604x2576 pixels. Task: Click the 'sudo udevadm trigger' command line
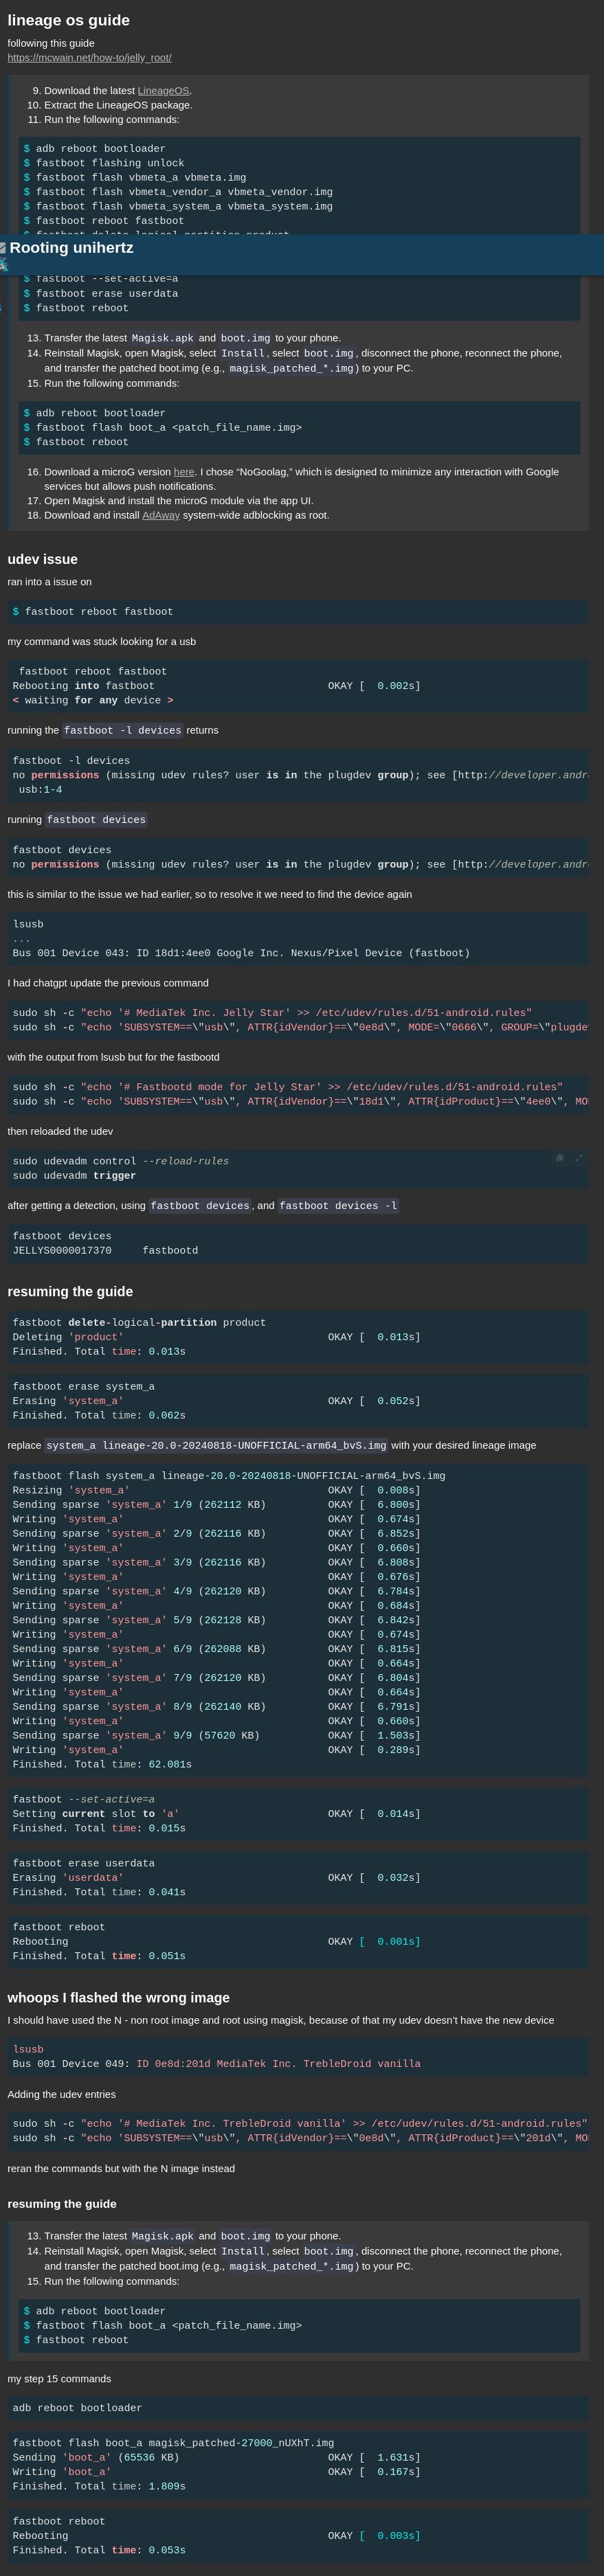click(74, 1176)
